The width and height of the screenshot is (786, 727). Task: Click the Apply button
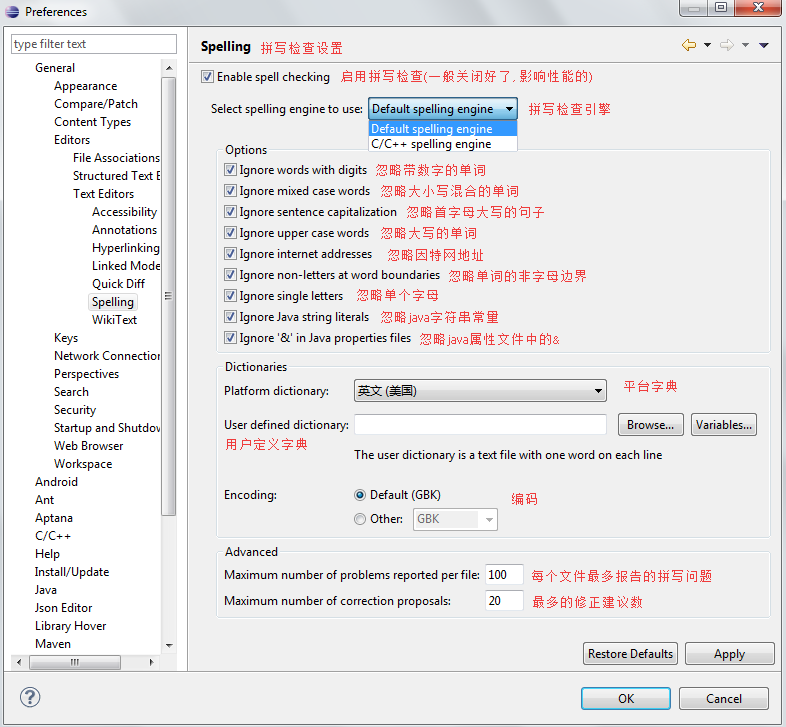tap(730, 654)
